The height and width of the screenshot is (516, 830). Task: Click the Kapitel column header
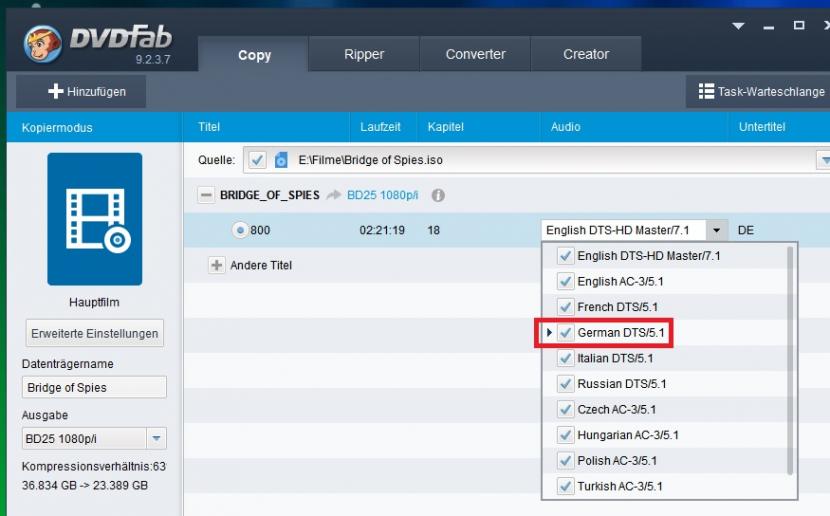click(x=446, y=127)
